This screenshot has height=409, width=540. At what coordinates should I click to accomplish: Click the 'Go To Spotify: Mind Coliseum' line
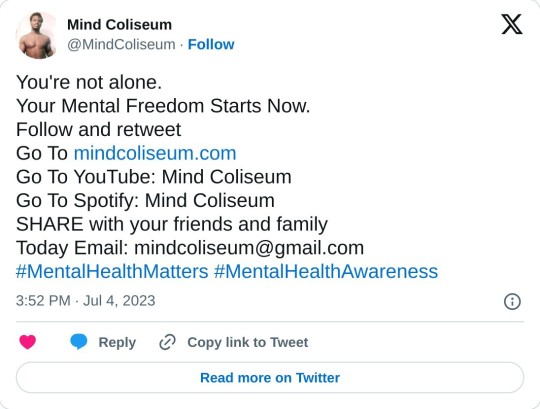click(x=145, y=201)
